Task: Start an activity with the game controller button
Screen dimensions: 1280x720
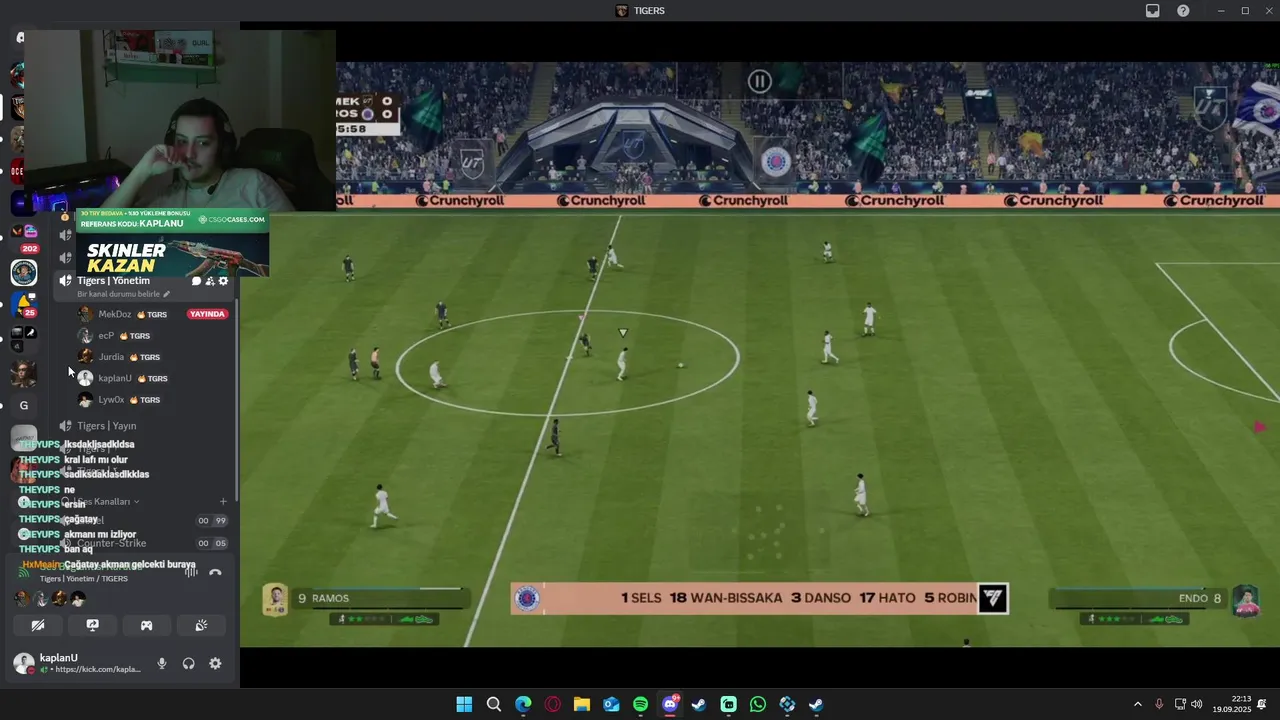Action: pos(146,625)
